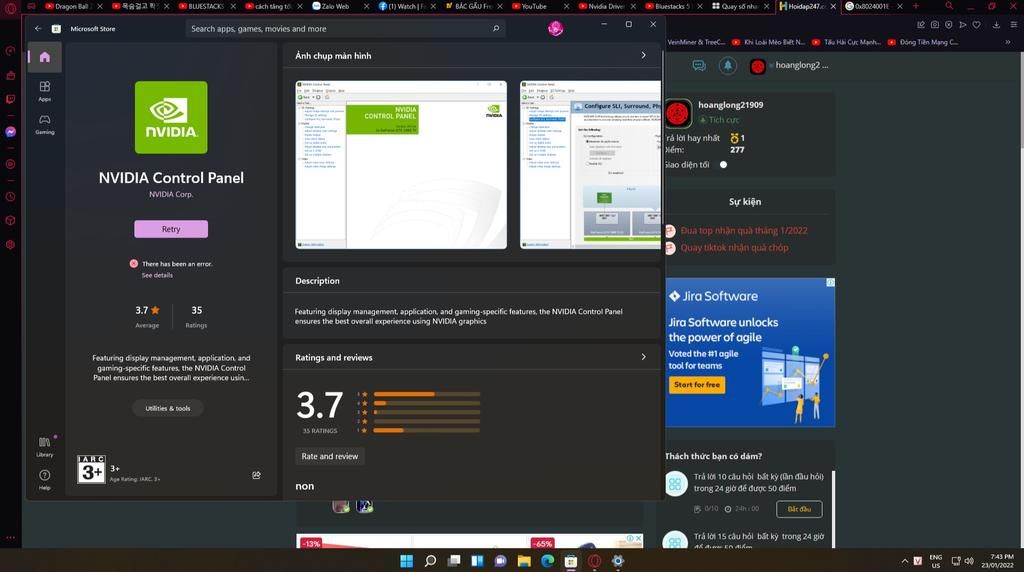Open the 'Khi Loài Mèo Biết N...' bookmark
Image resolution: width=1024 pixels, height=572 pixels.
(x=769, y=42)
